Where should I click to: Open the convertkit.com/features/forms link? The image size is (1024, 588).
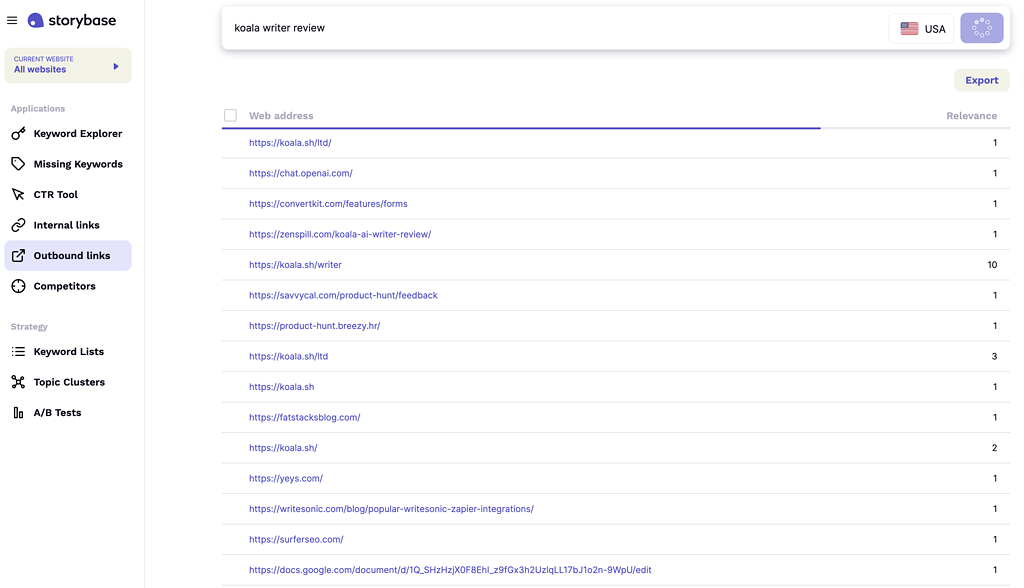pos(328,204)
